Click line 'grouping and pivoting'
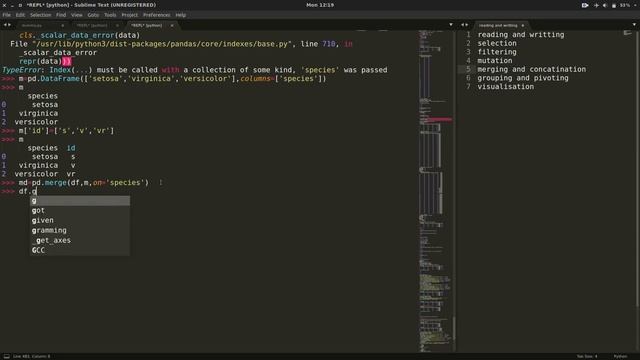 [x=523, y=78]
